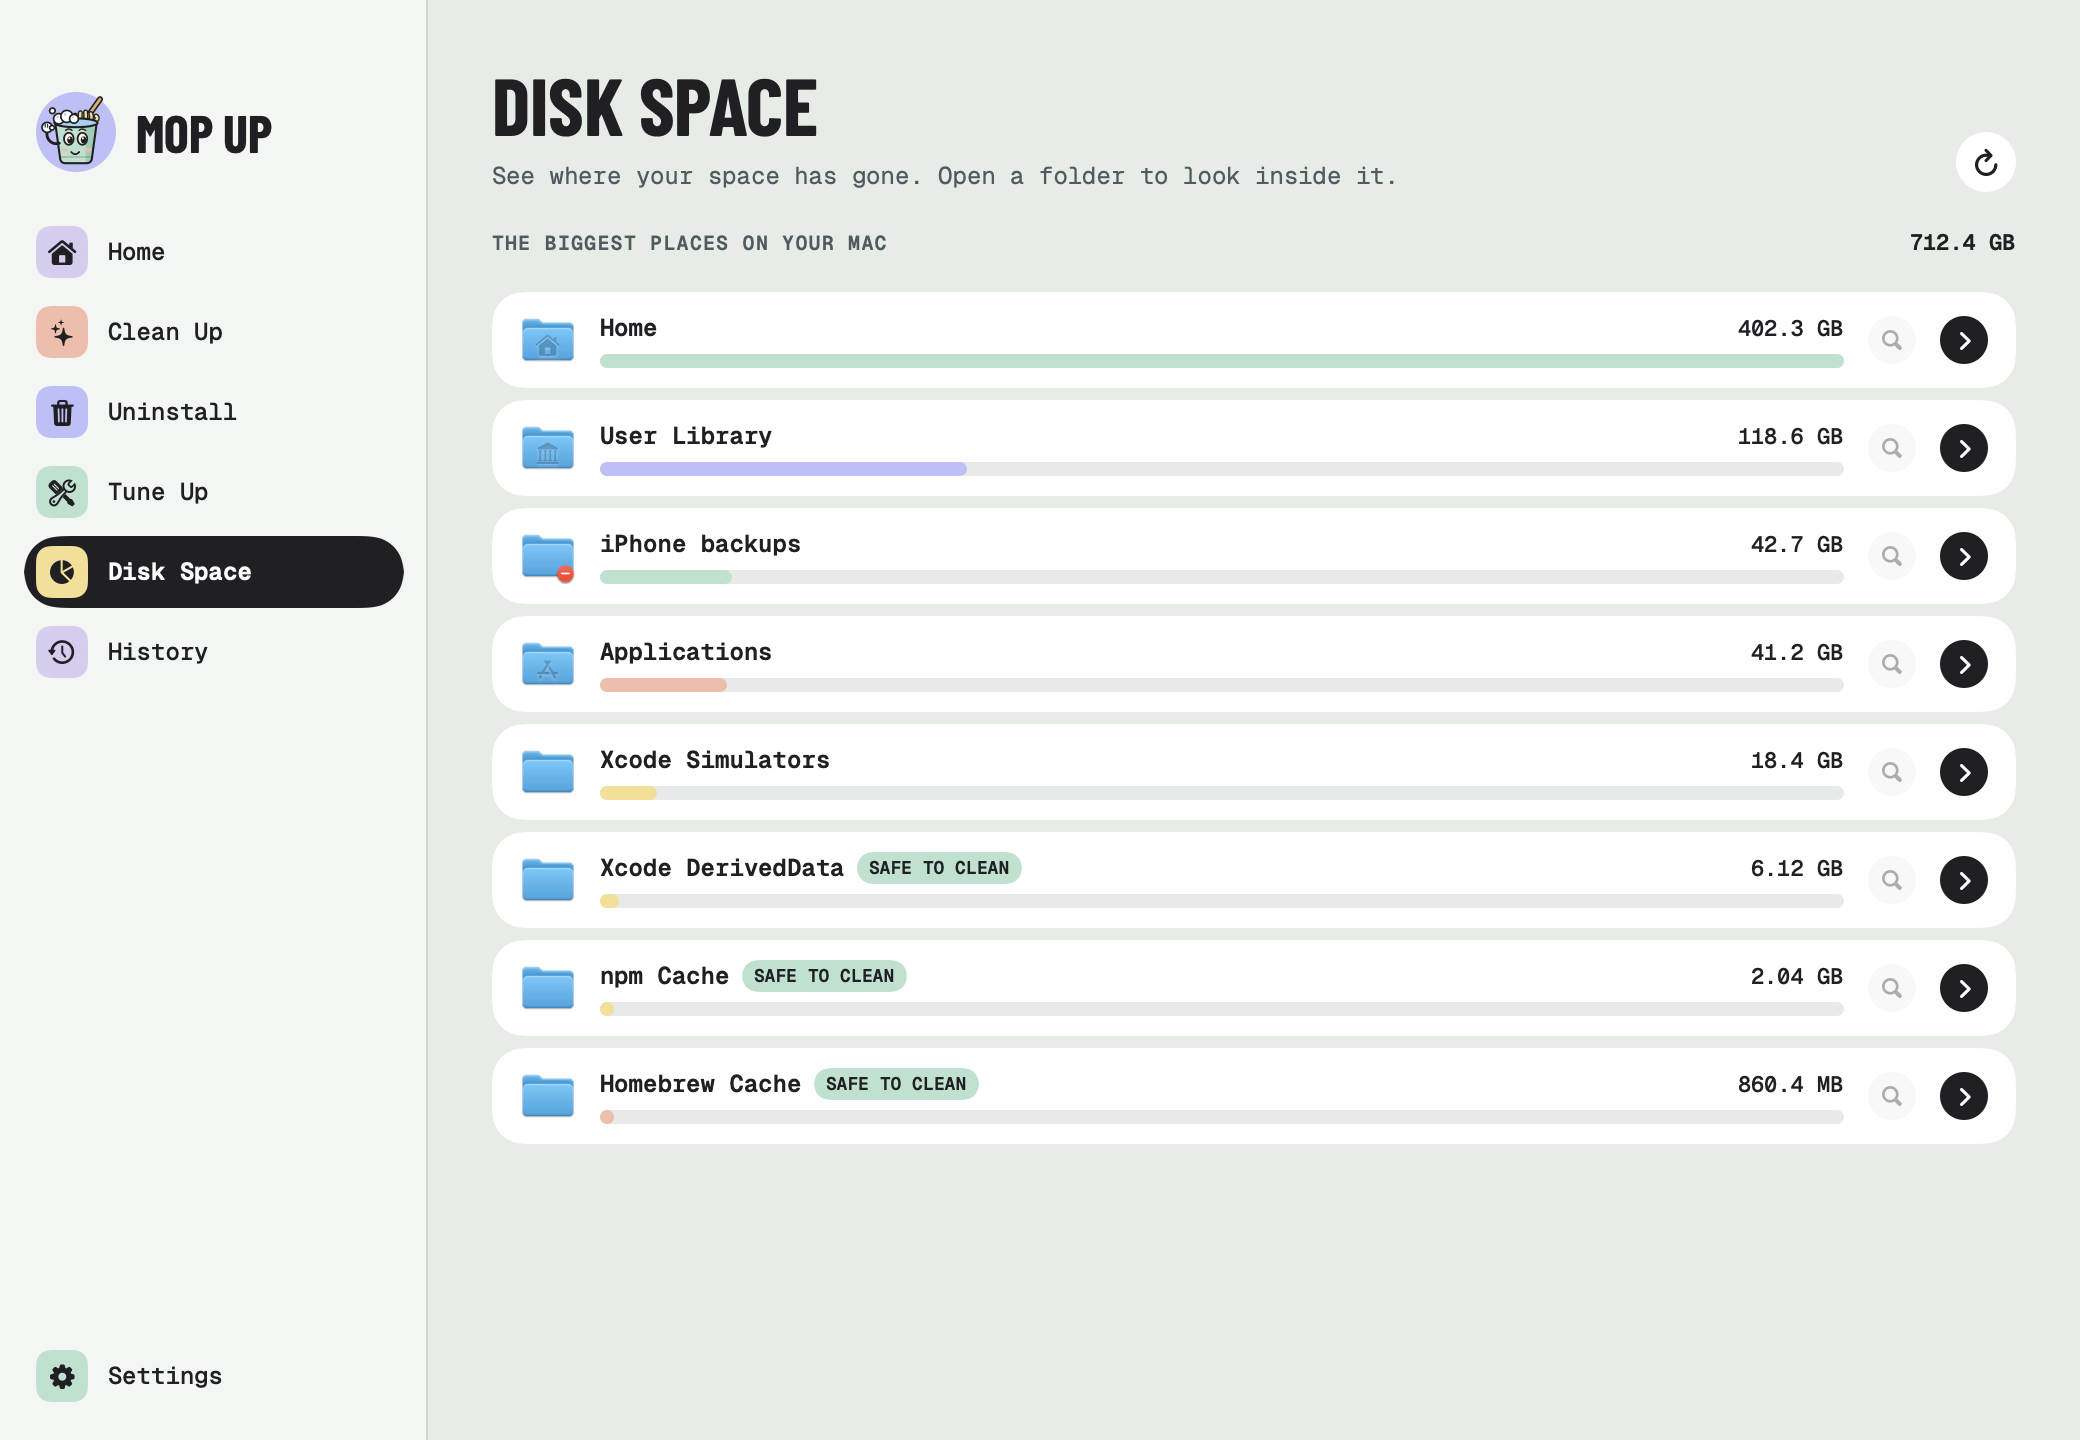
Task: Click Safe to Clean badge on Xcode DerivedData
Action: click(939, 868)
